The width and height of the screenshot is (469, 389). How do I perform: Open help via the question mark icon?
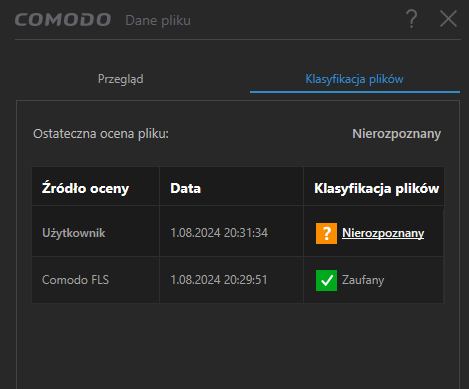coord(412,19)
